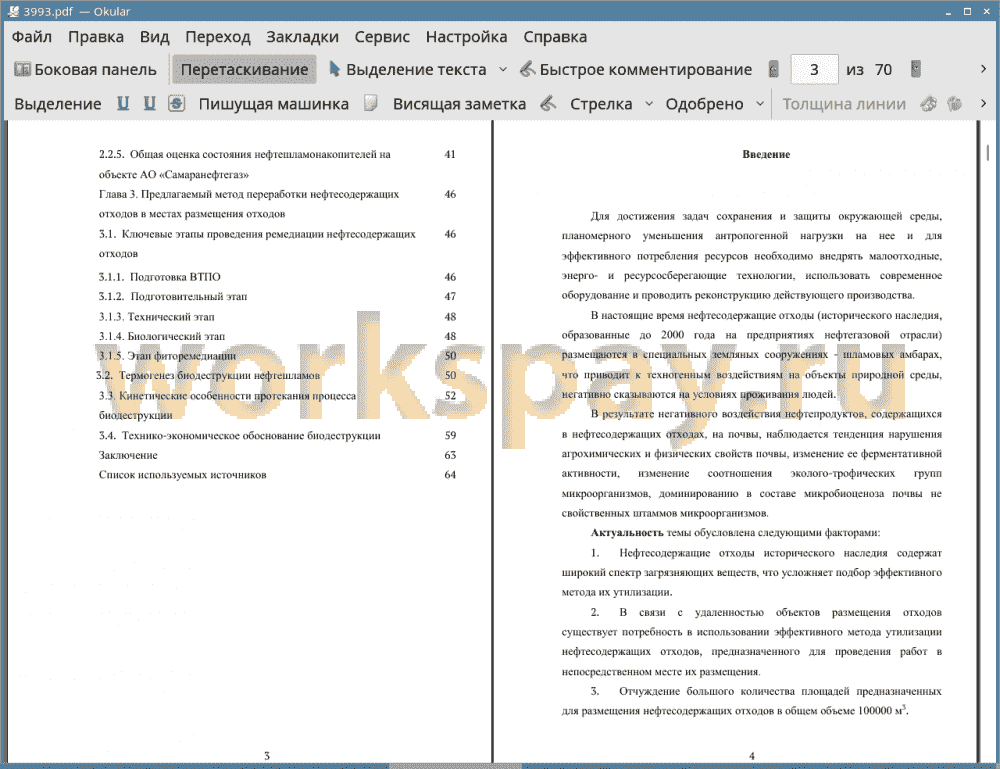Screen dimensions: 1000x769
Task: Expand the Одобрено stamp dropdown arrow
Action: tap(760, 103)
